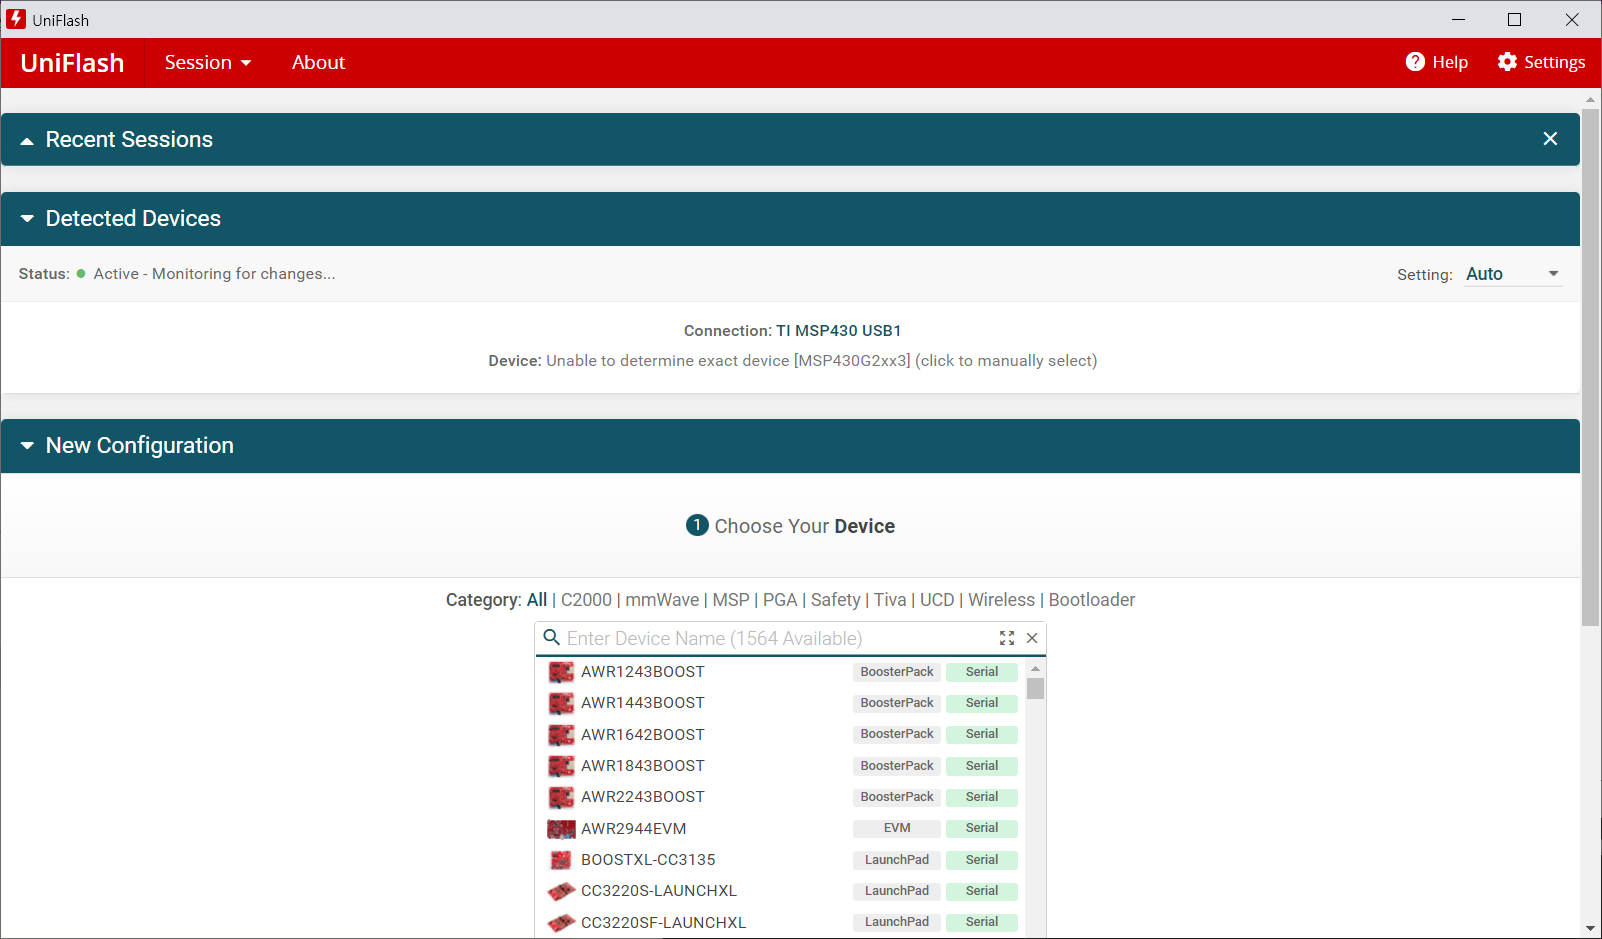Screen dimensions: 1602x939
Task: Click the UniFlash home logo text
Action: [72, 63]
